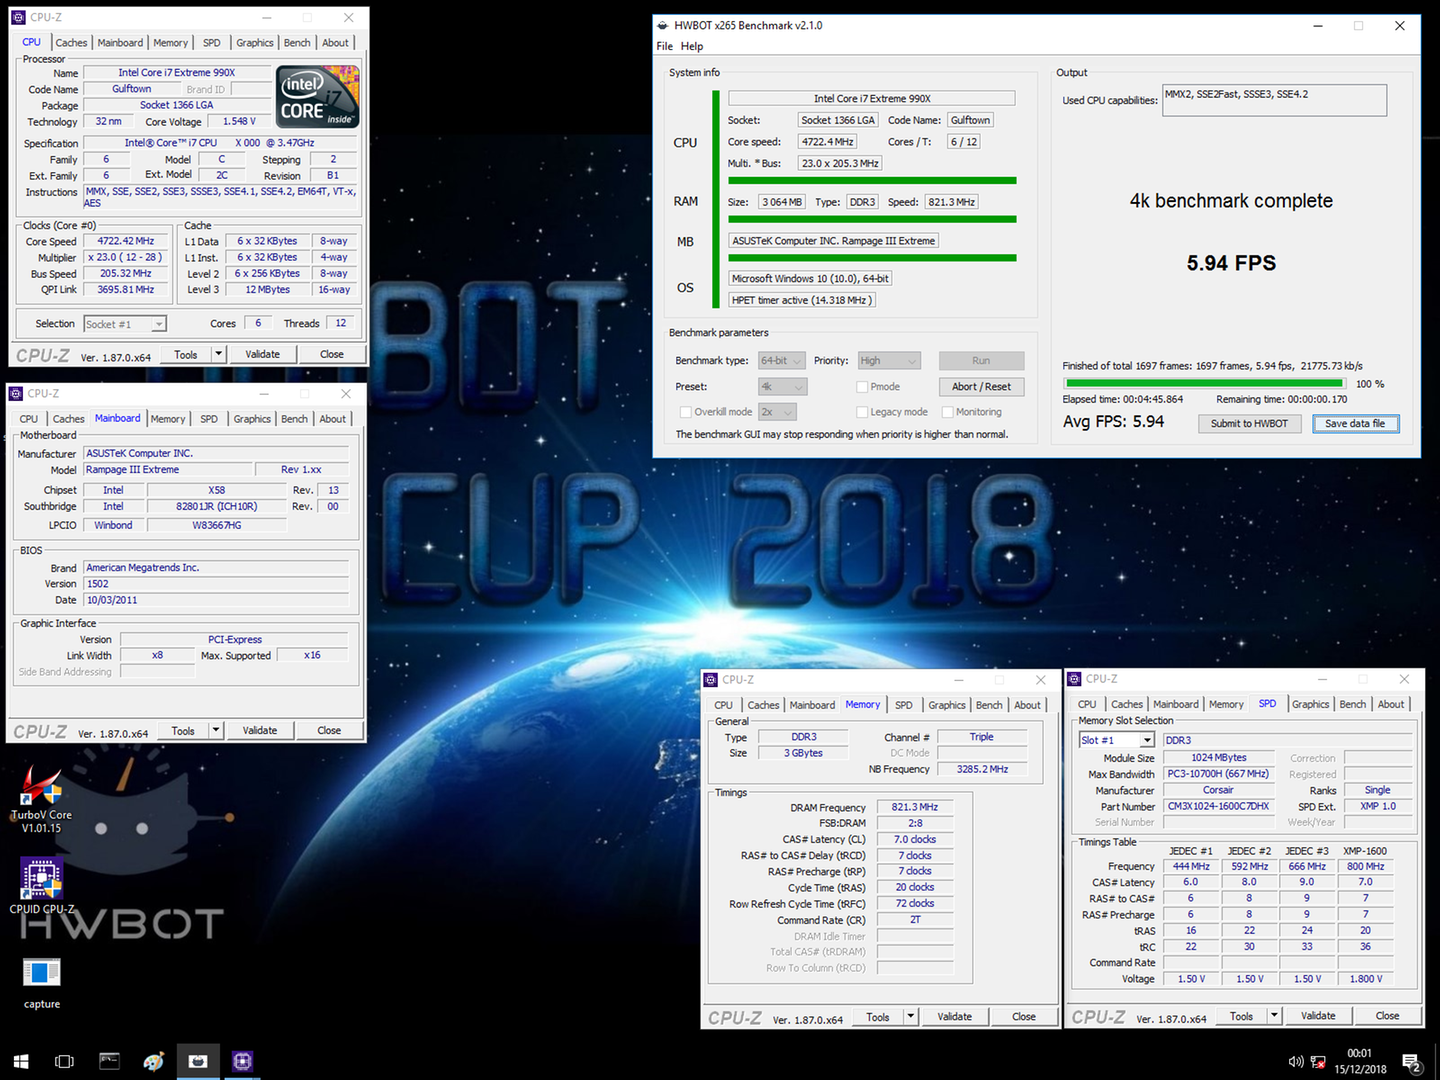Expand Tools arrow in the SPD window
The width and height of the screenshot is (1440, 1080).
(x=1274, y=1015)
